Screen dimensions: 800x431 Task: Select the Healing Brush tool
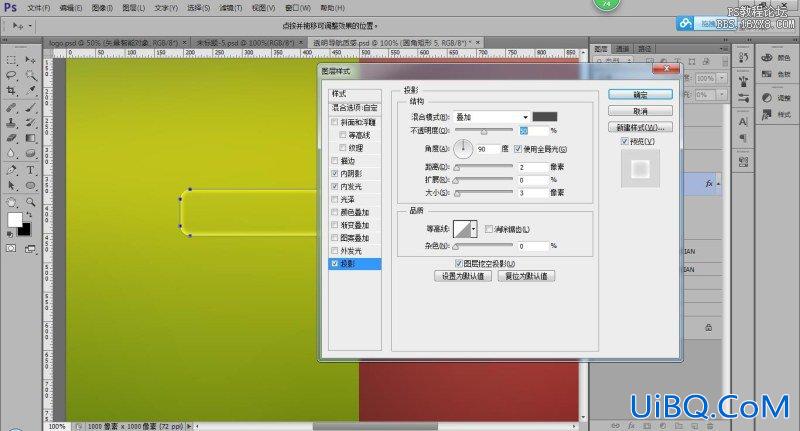[11, 108]
